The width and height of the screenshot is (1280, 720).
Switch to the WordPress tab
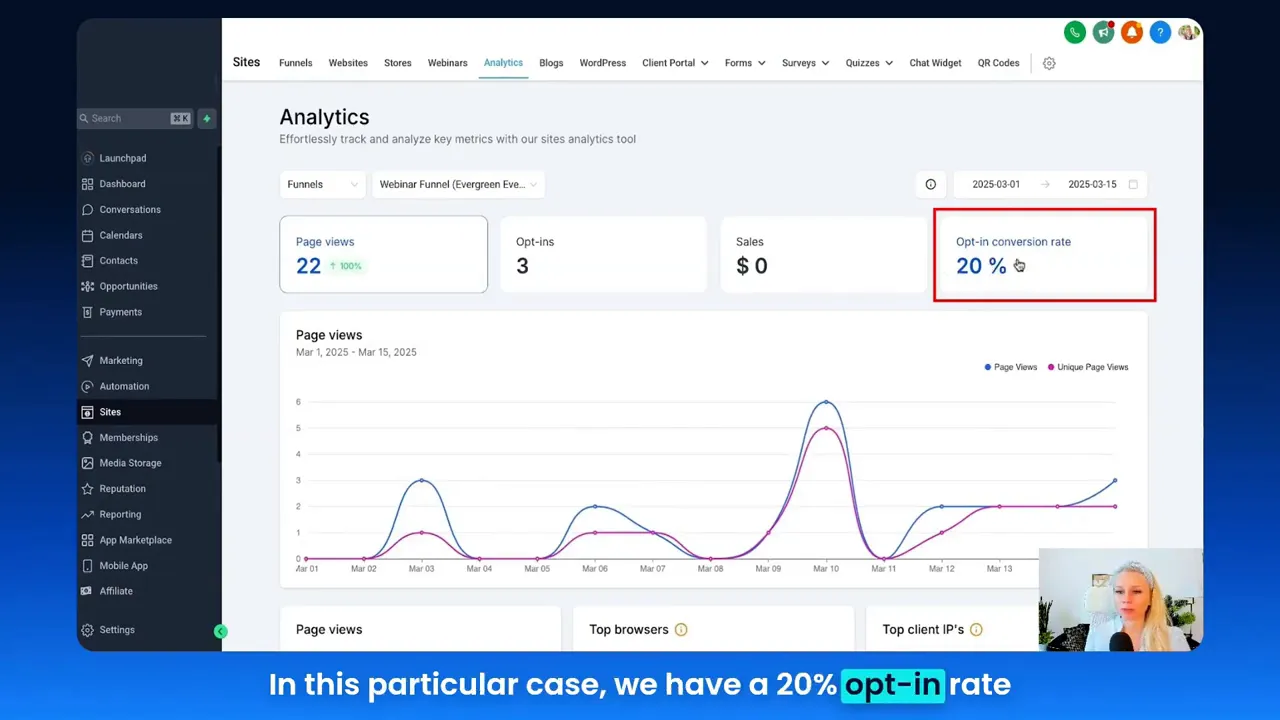click(x=602, y=63)
